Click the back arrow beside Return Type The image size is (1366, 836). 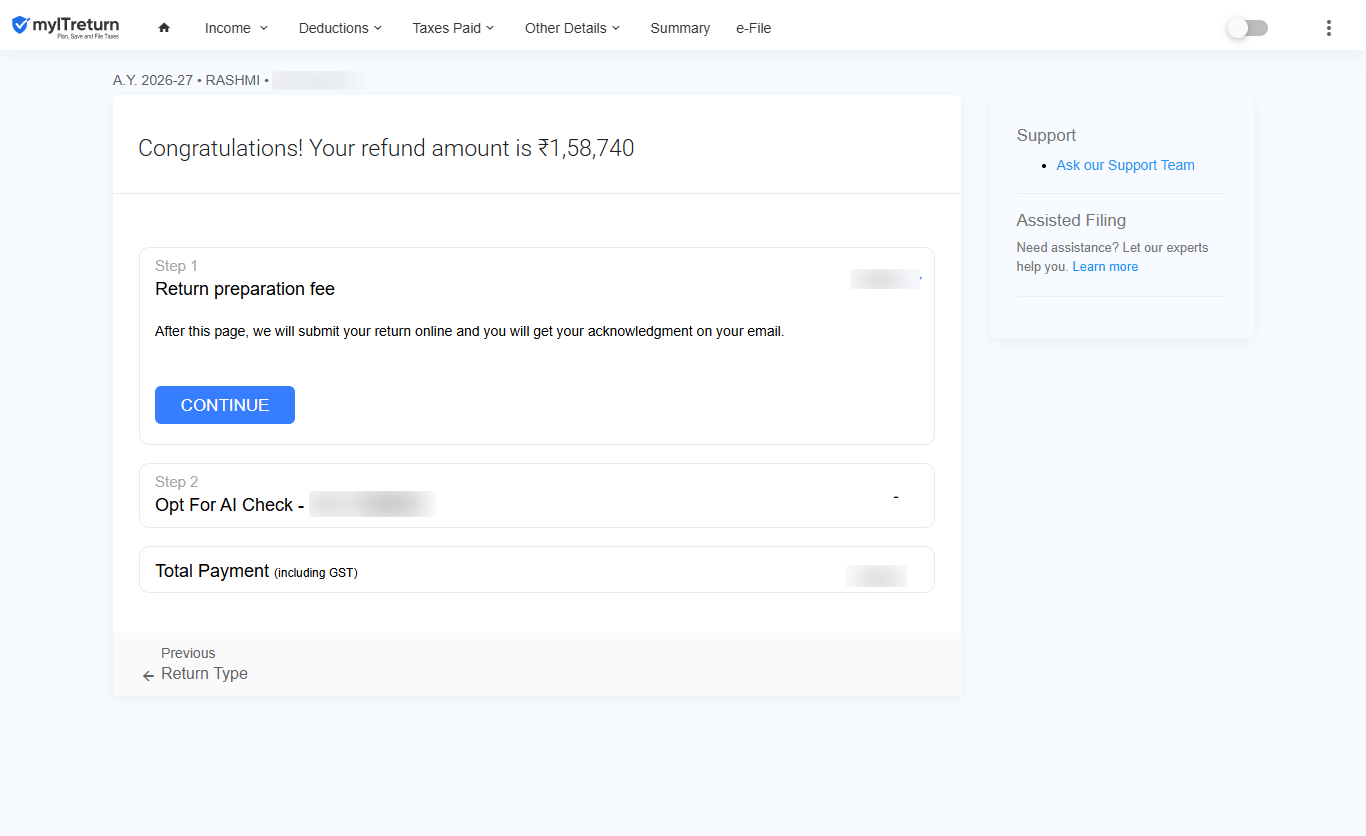pyautogui.click(x=148, y=676)
